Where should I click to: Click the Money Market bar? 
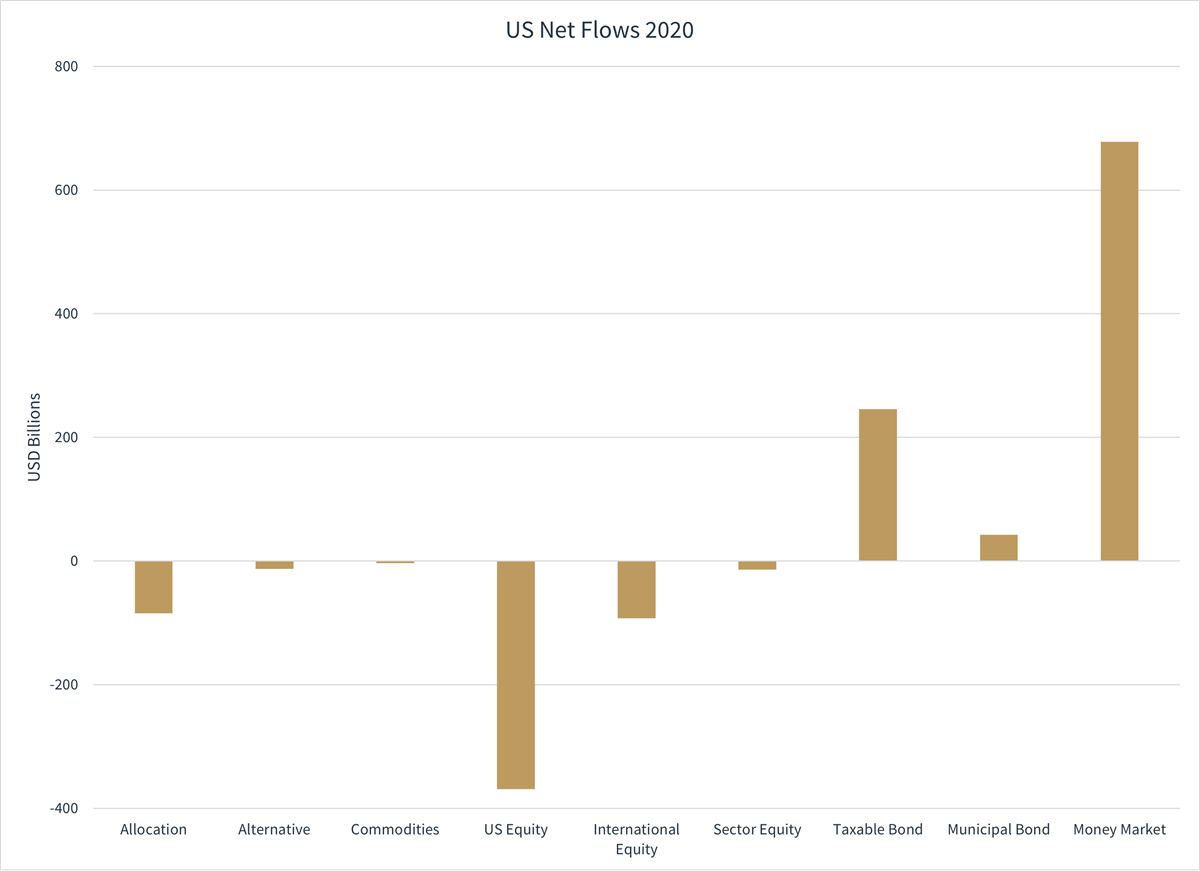[1119, 351]
